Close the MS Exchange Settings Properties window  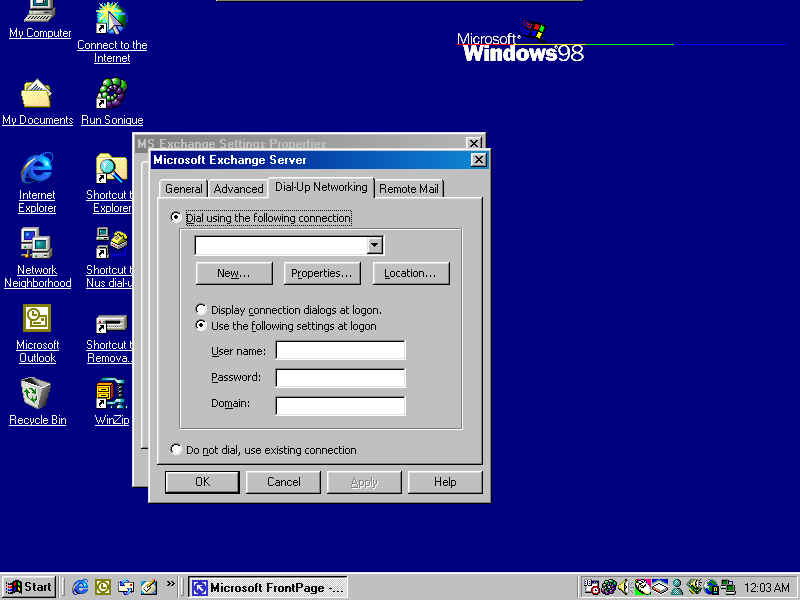474,143
